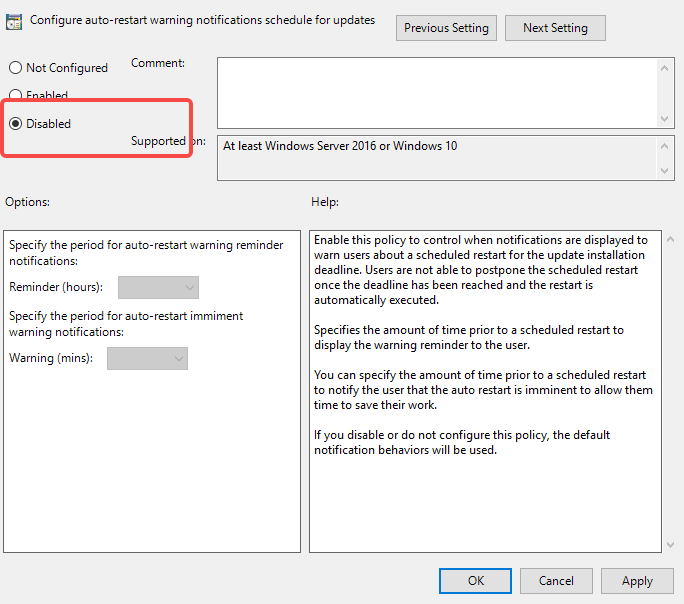Select the Not Configured radio button
Viewport: 684px width, 604px height.
click(16, 68)
